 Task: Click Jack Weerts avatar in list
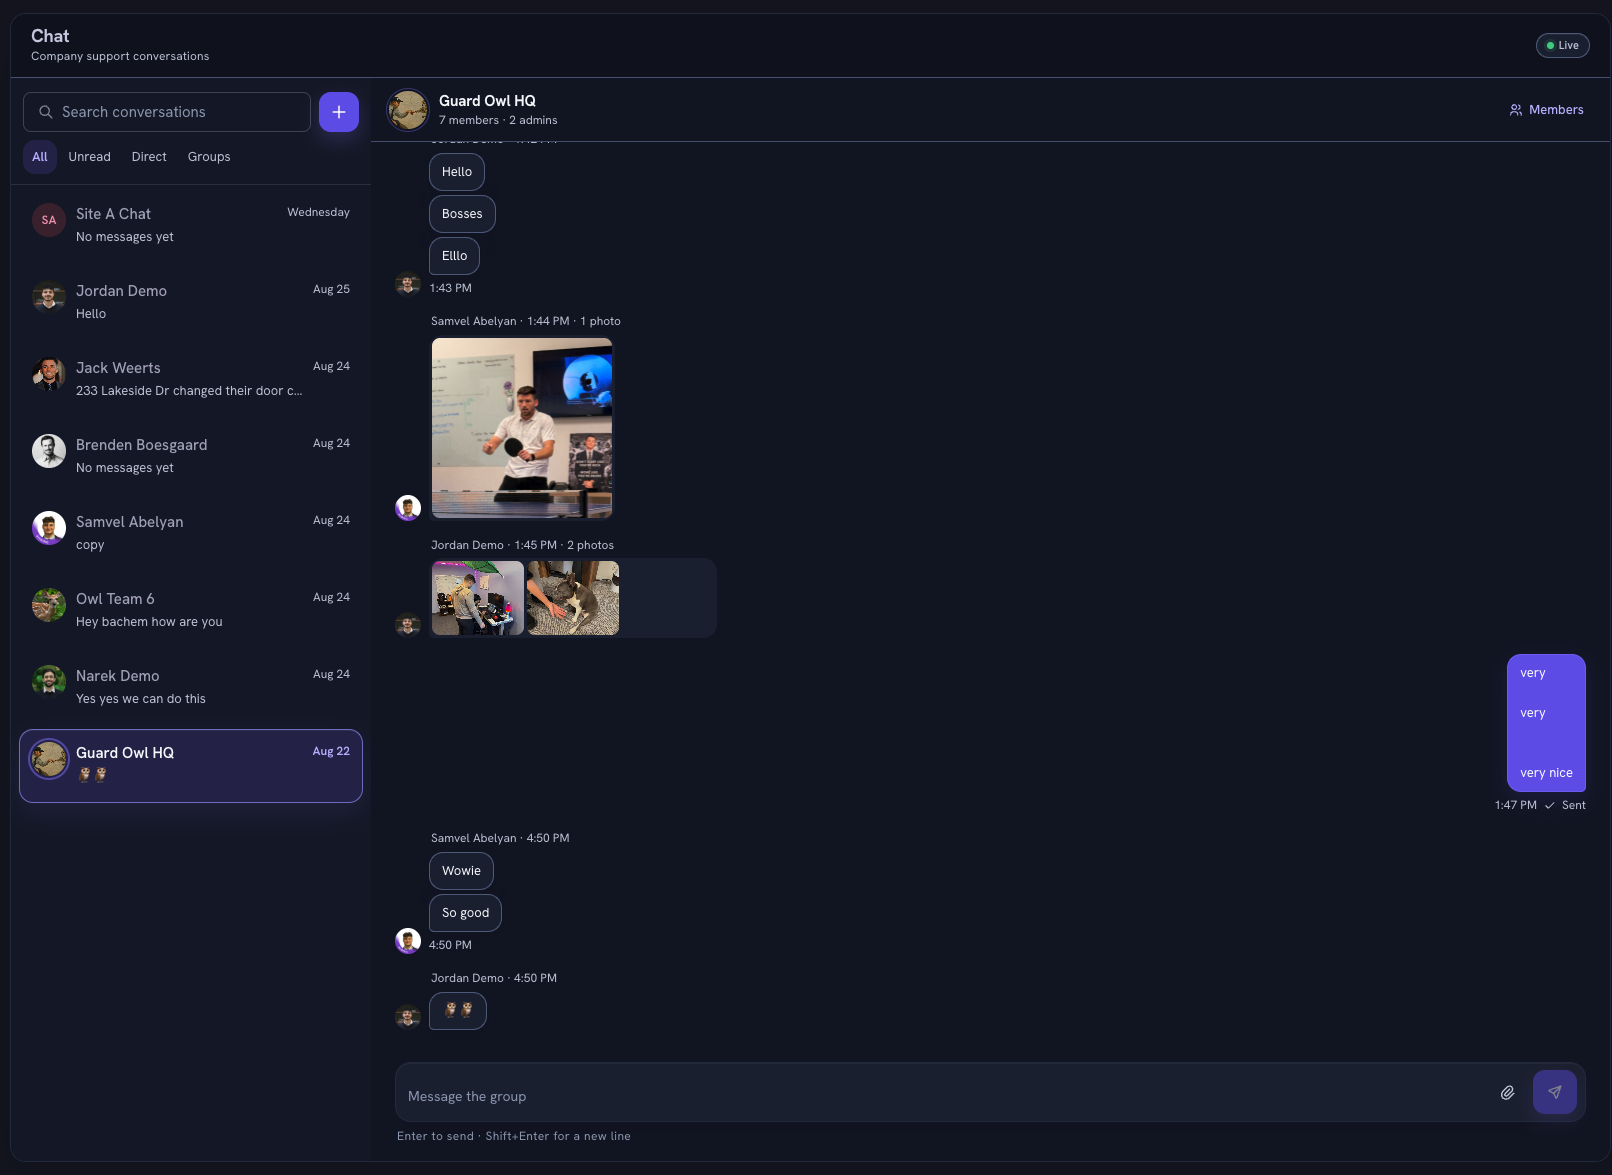[49, 374]
